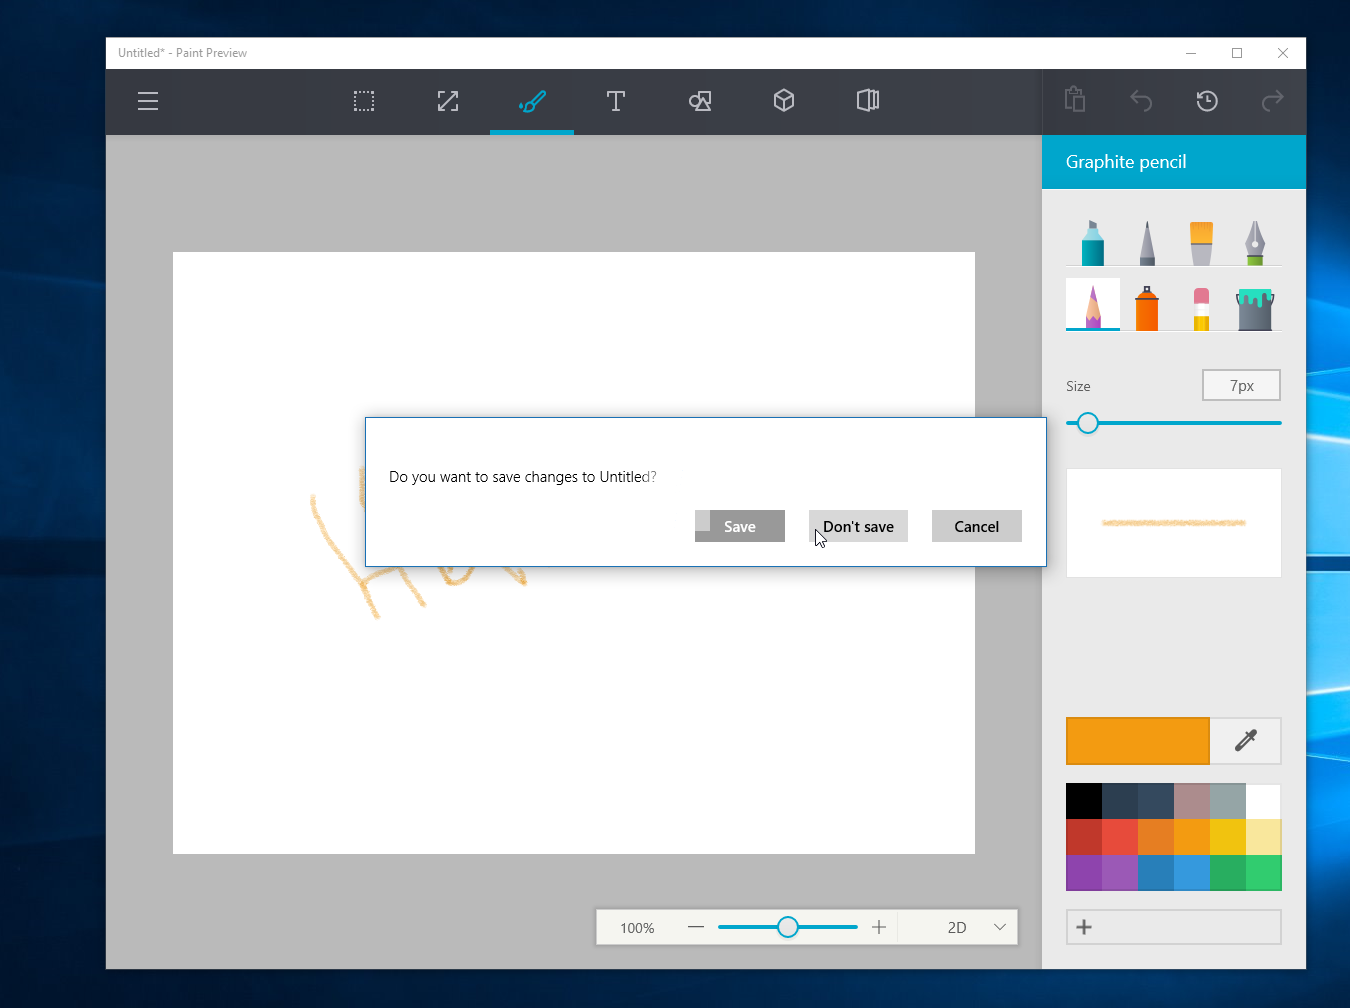1350x1008 pixels.
Task: Open the 3D objects tool
Action: click(784, 101)
